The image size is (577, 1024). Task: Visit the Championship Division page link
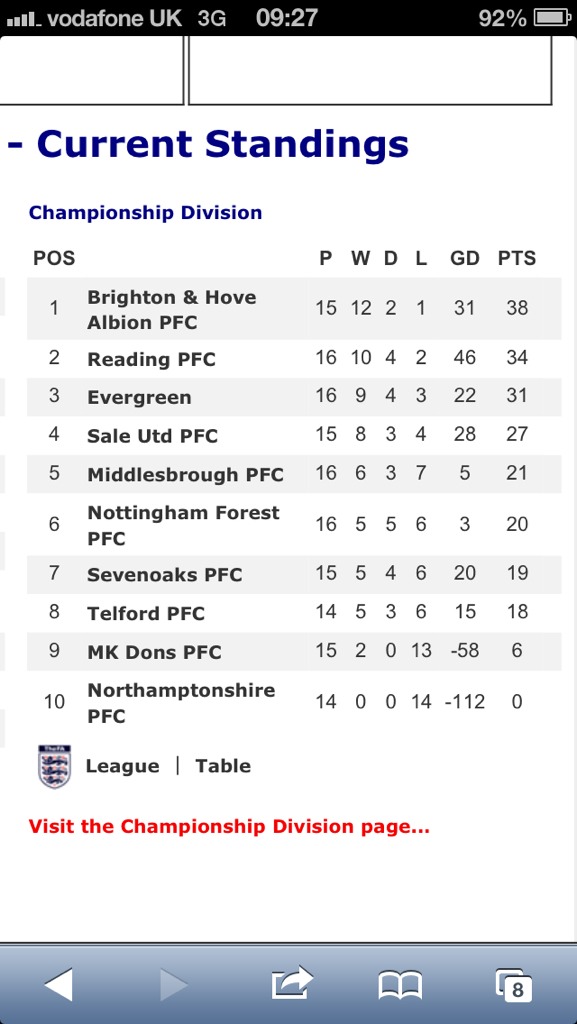pyautogui.click(x=229, y=827)
